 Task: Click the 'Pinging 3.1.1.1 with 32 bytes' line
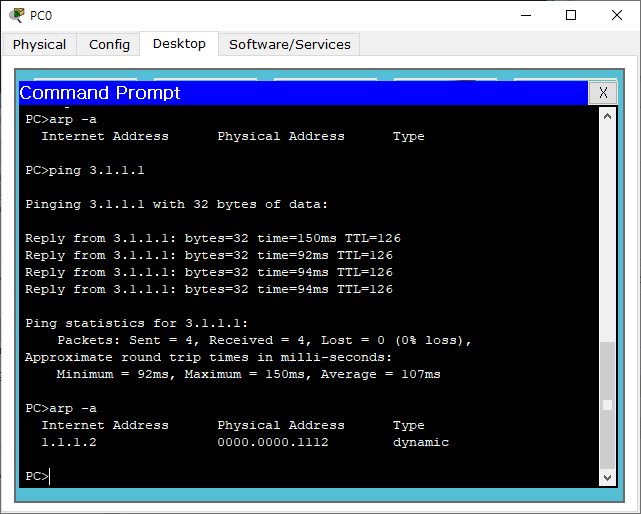(x=177, y=204)
